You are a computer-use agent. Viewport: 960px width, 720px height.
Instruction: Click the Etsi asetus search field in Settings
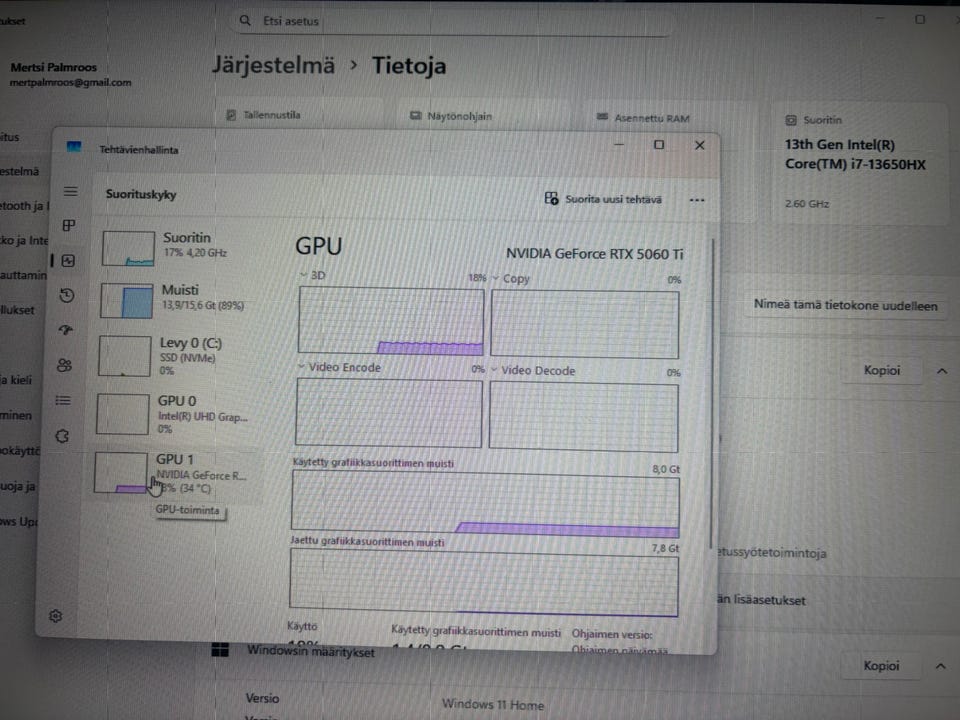(x=453, y=21)
